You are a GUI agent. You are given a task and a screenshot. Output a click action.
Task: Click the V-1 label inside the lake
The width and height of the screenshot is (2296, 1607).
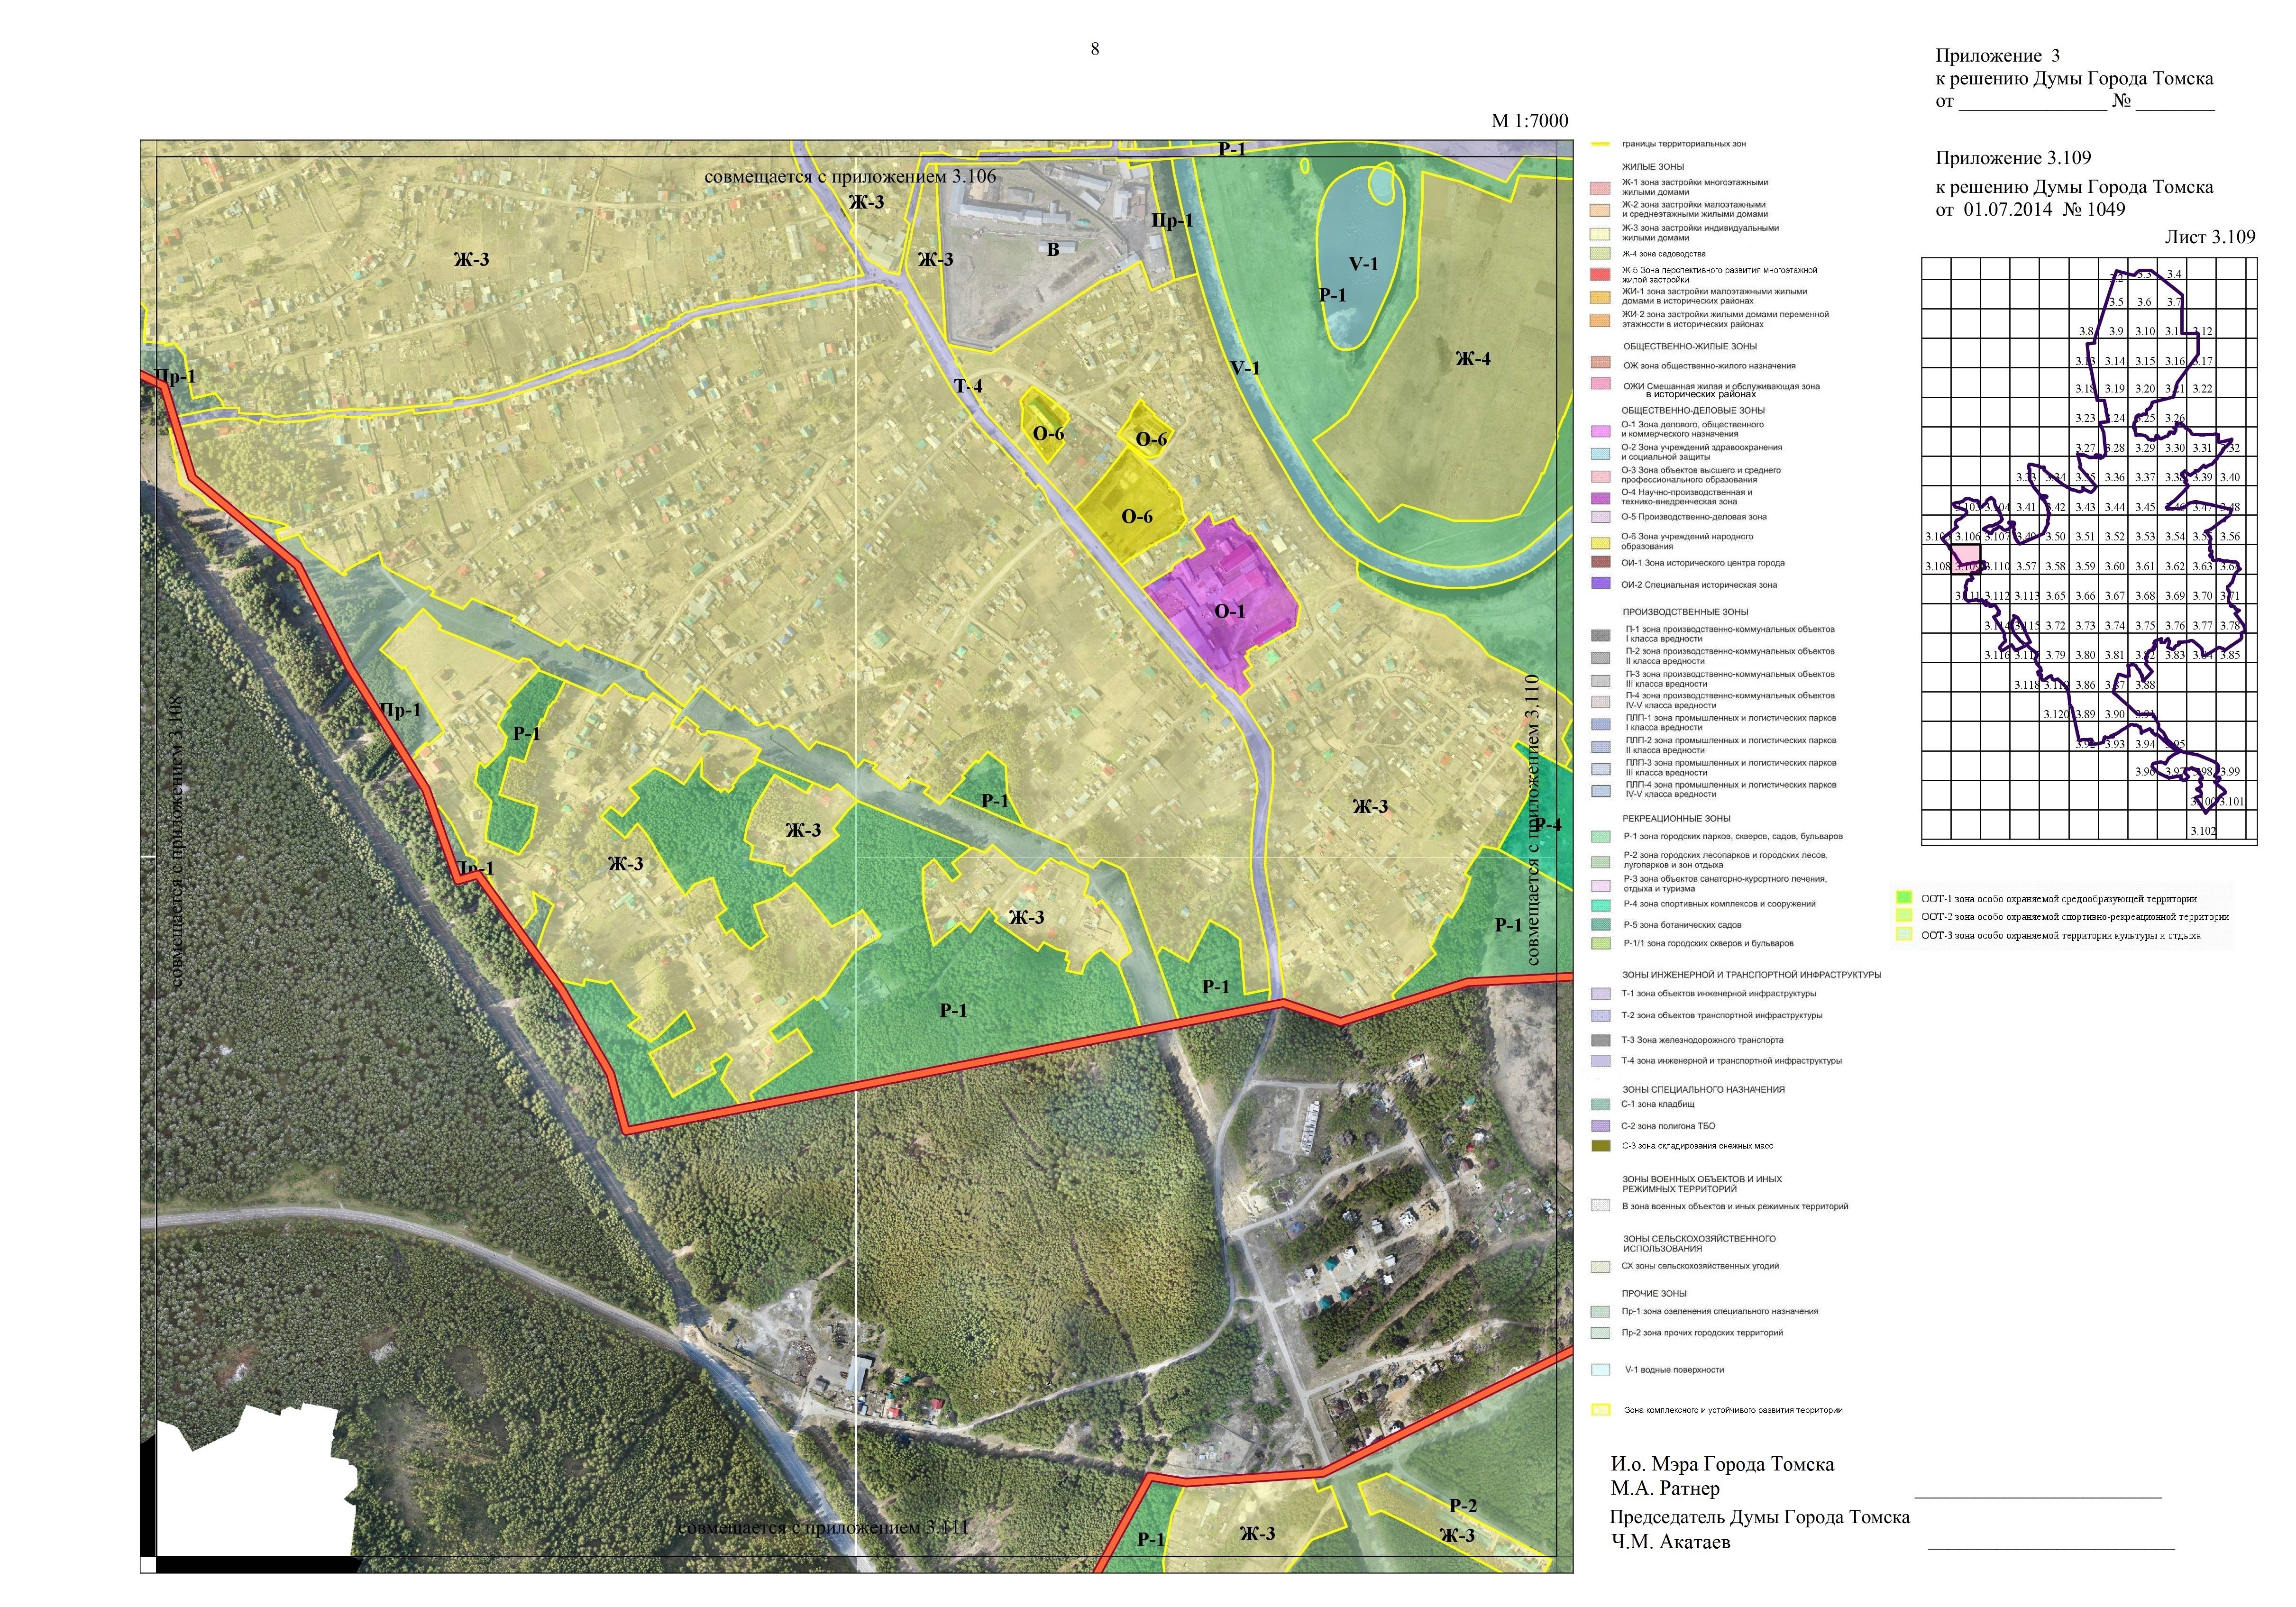tap(1363, 264)
